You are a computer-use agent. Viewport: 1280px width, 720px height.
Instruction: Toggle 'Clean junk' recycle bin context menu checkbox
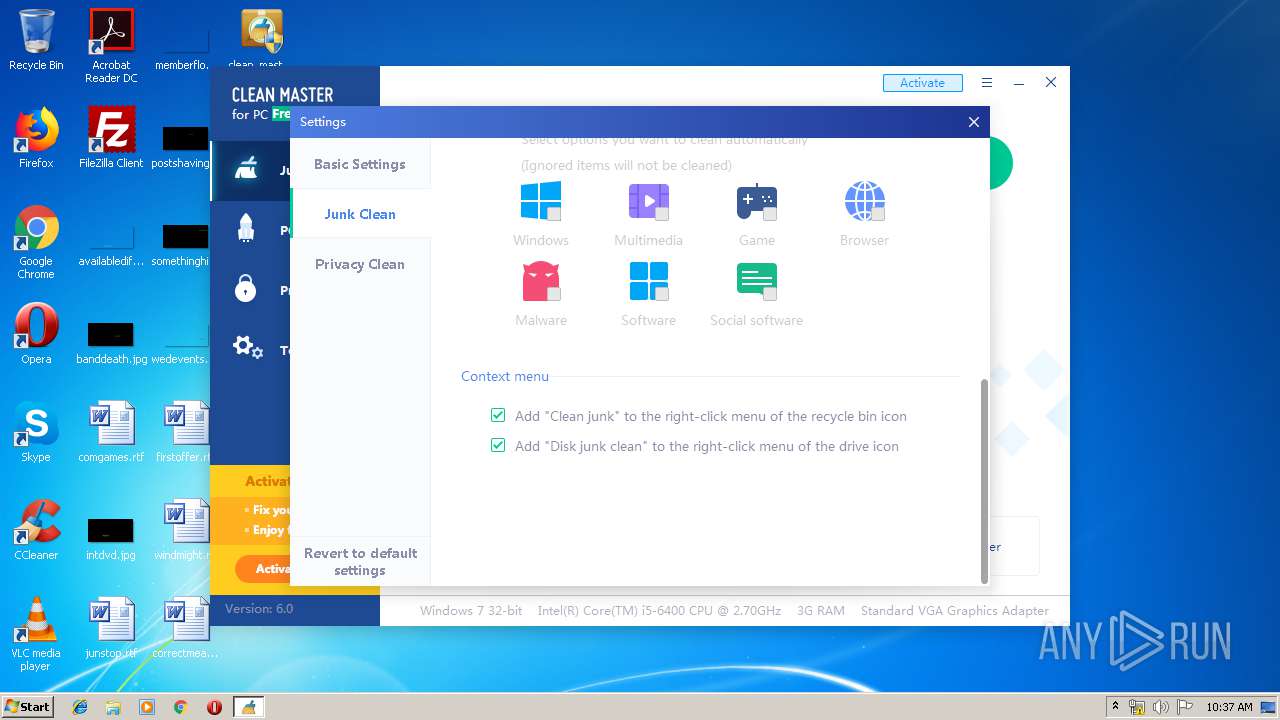click(x=498, y=415)
